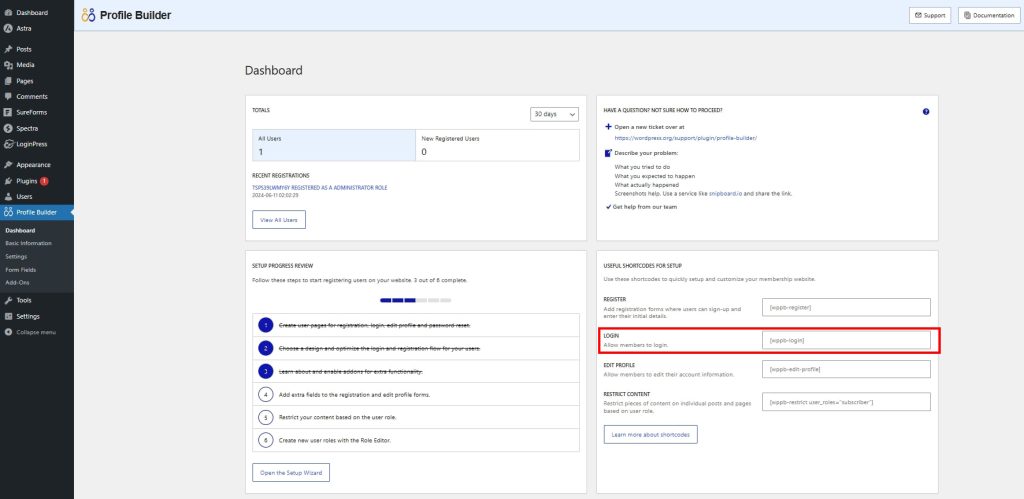Image resolution: width=1024 pixels, height=499 pixels.
Task: Click the LoginPress icon in sidebar
Action: [x=8, y=144]
